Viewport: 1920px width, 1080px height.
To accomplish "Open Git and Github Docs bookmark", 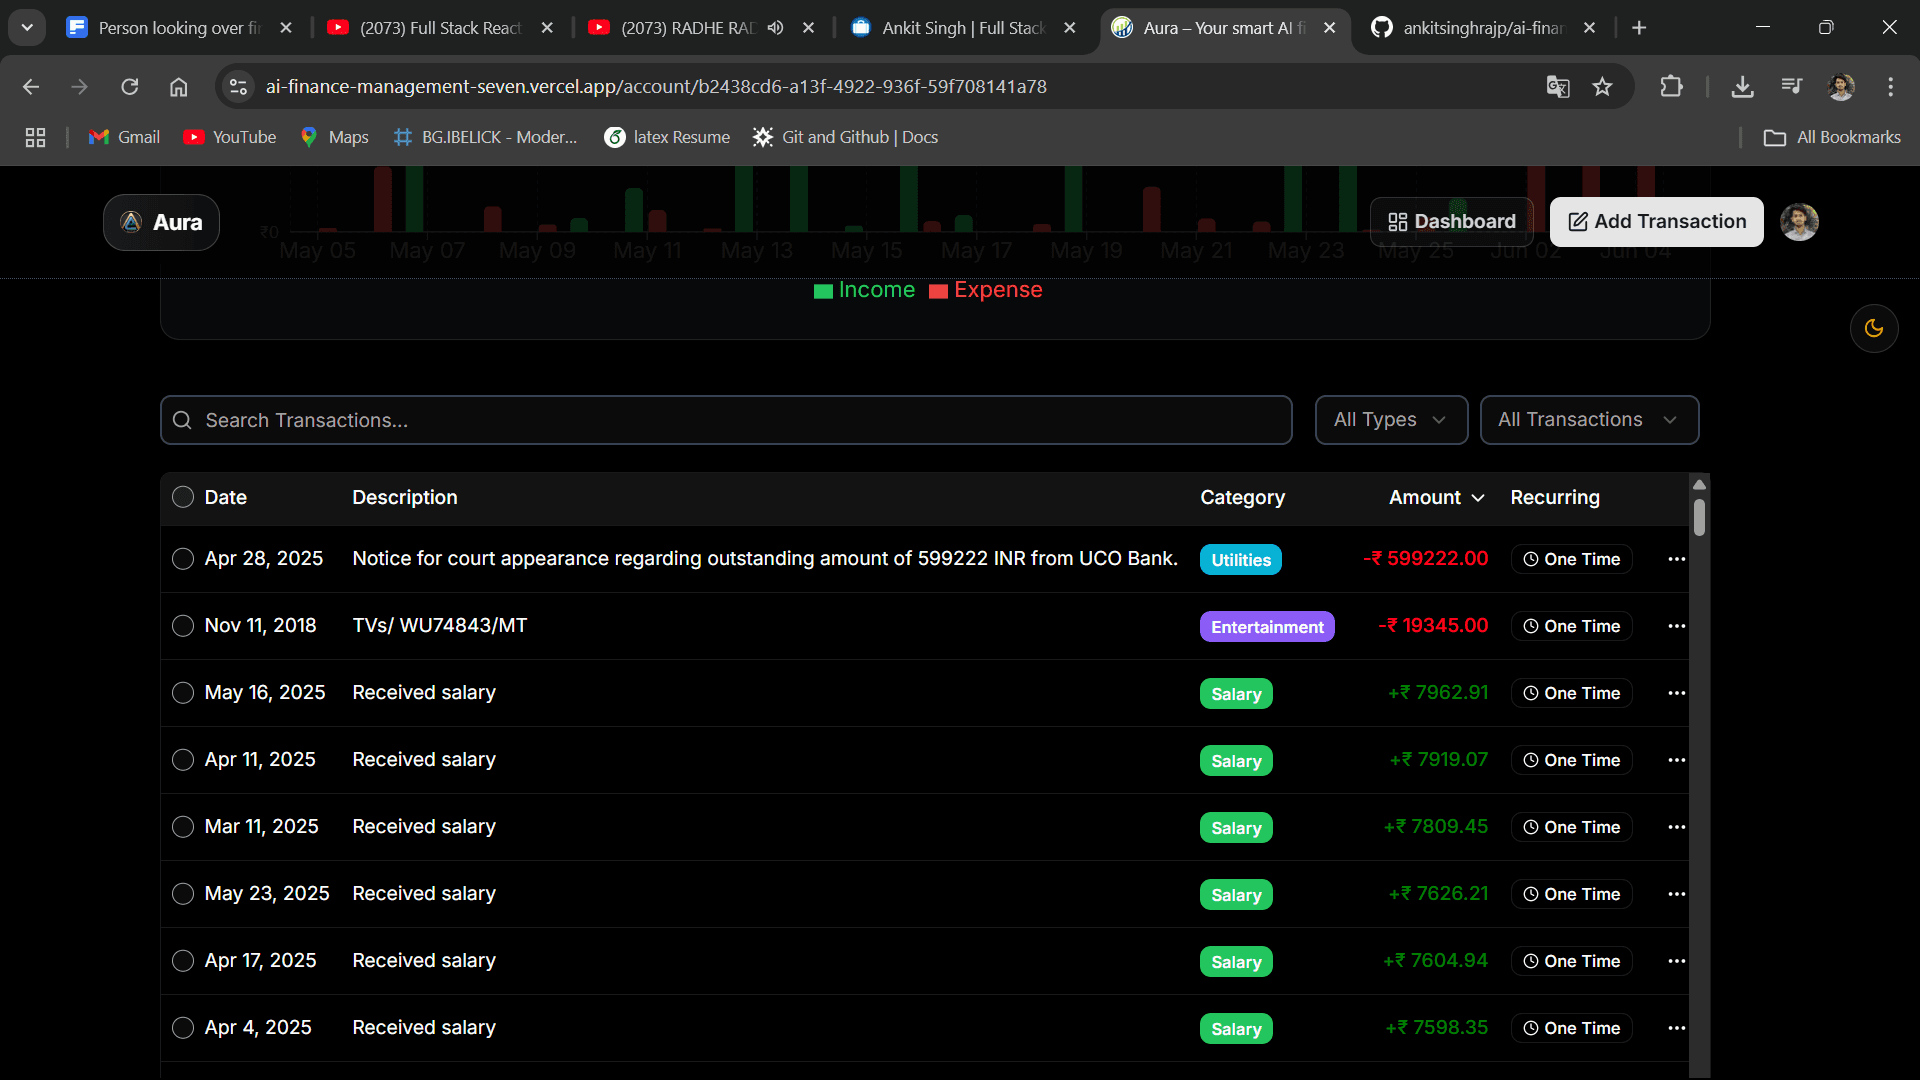I will coord(846,137).
